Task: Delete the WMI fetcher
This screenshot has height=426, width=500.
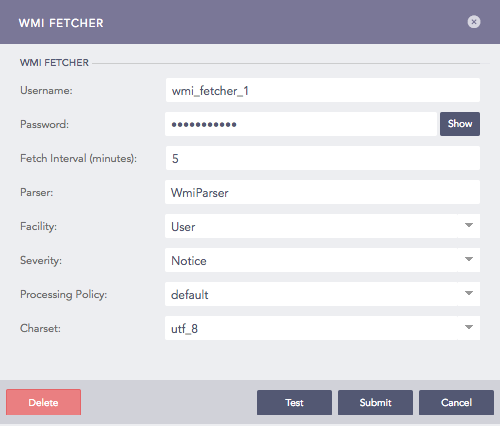Action: coord(43,402)
